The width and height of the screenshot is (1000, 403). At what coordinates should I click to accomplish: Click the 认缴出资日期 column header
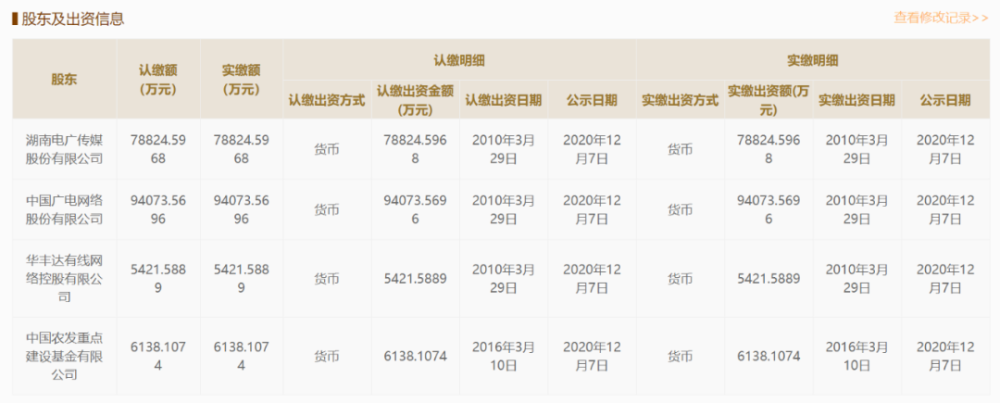click(x=503, y=100)
